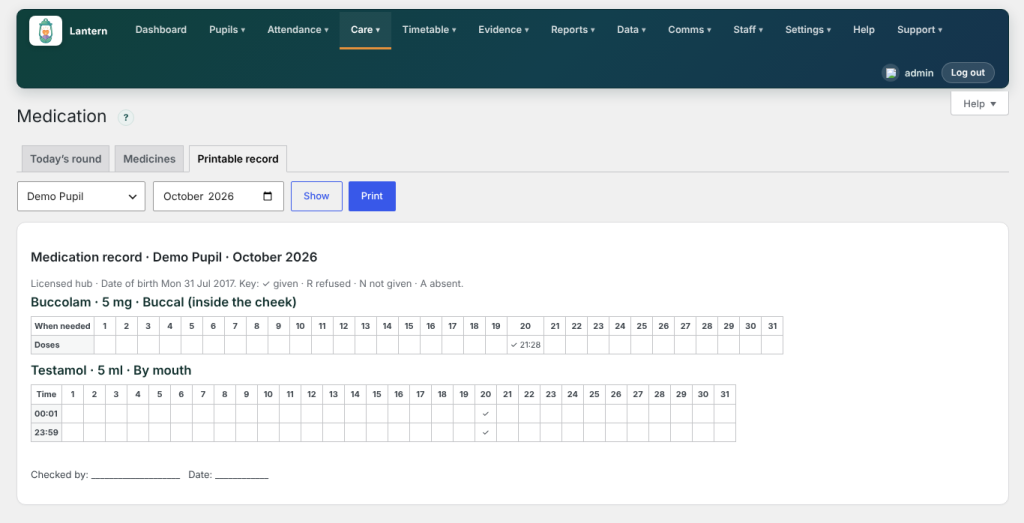Open the Care menu

(365, 29)
